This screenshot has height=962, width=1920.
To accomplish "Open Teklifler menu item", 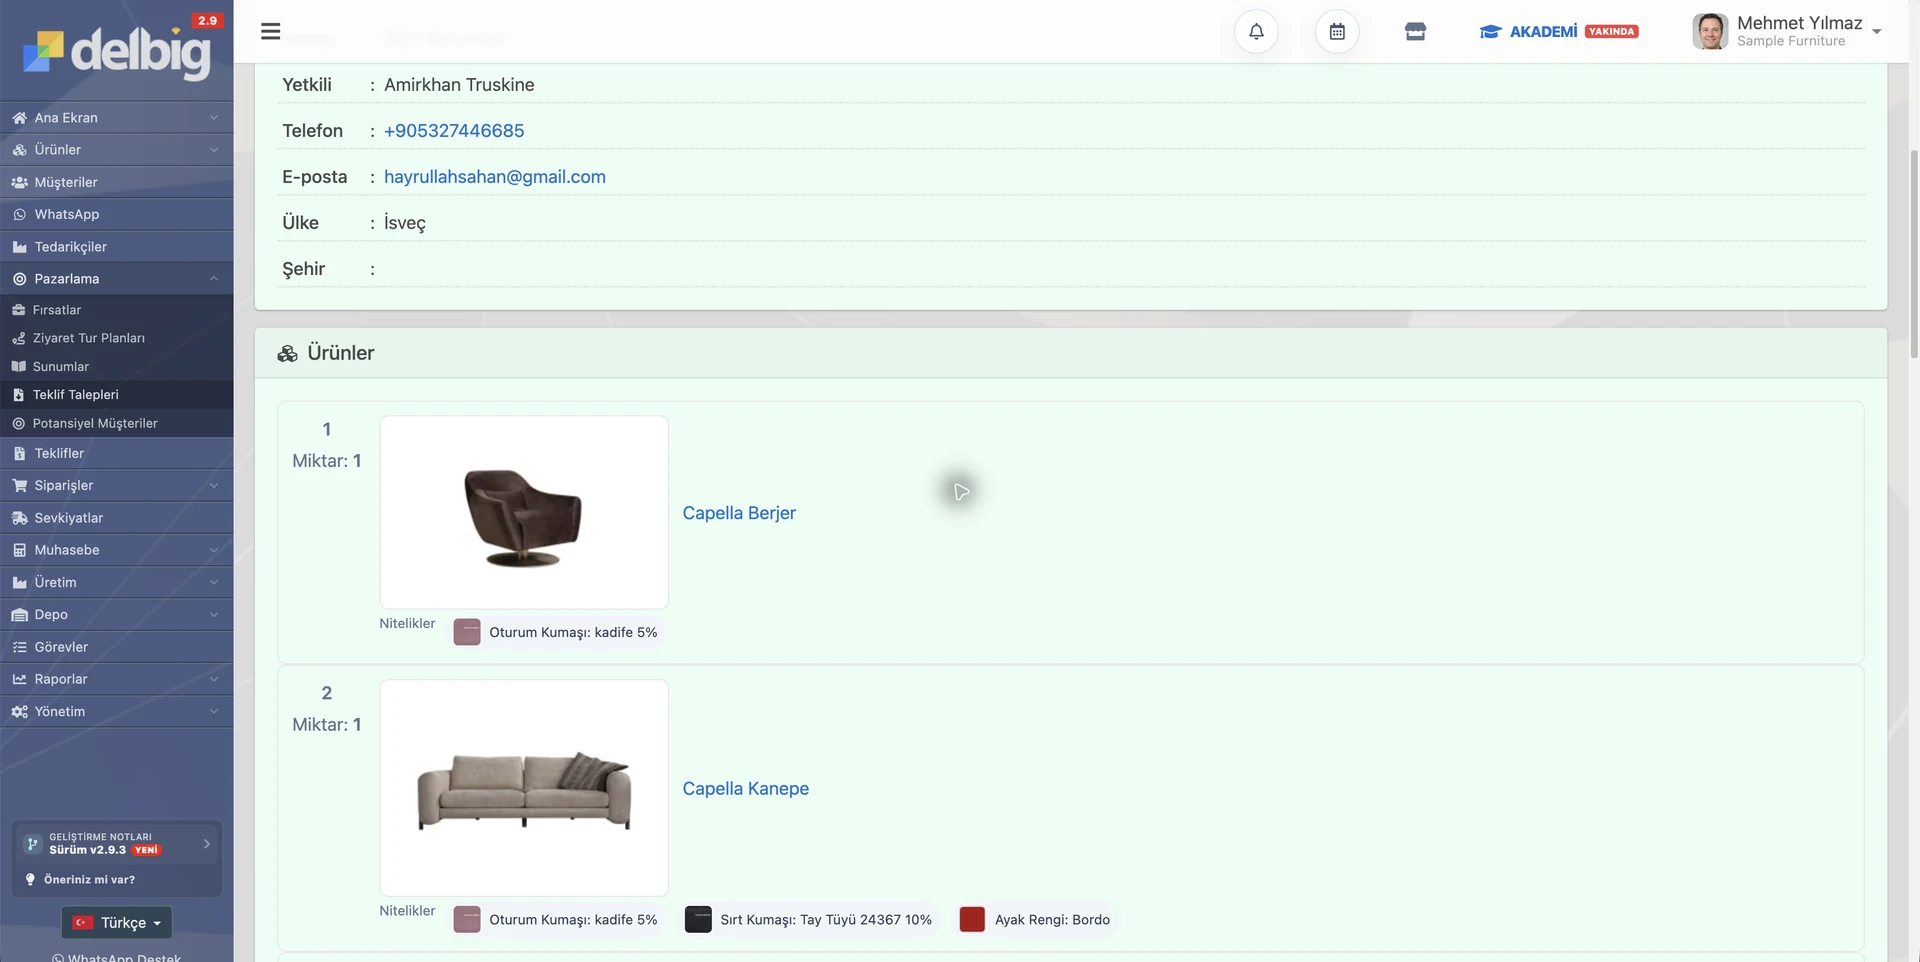I will point(117,454).
